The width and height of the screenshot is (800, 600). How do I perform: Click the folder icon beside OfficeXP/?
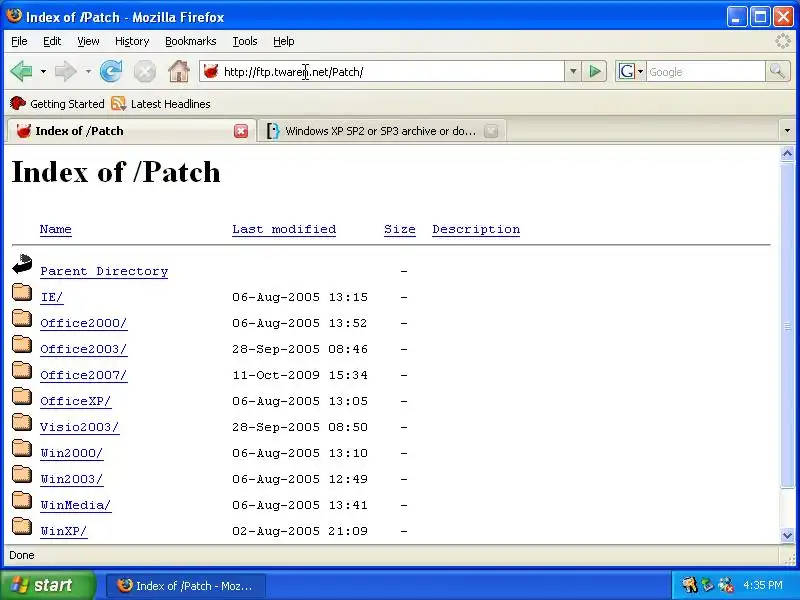coord(22,396)
